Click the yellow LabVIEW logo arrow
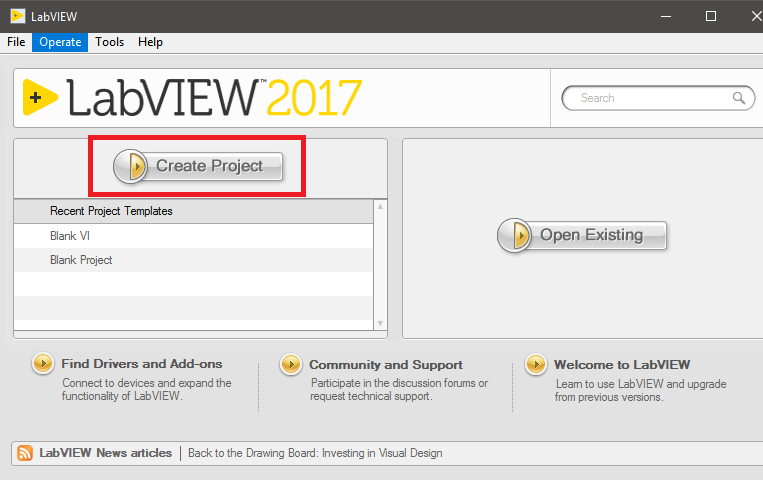This screenshot has width=763, height=480. pos(40,97)
